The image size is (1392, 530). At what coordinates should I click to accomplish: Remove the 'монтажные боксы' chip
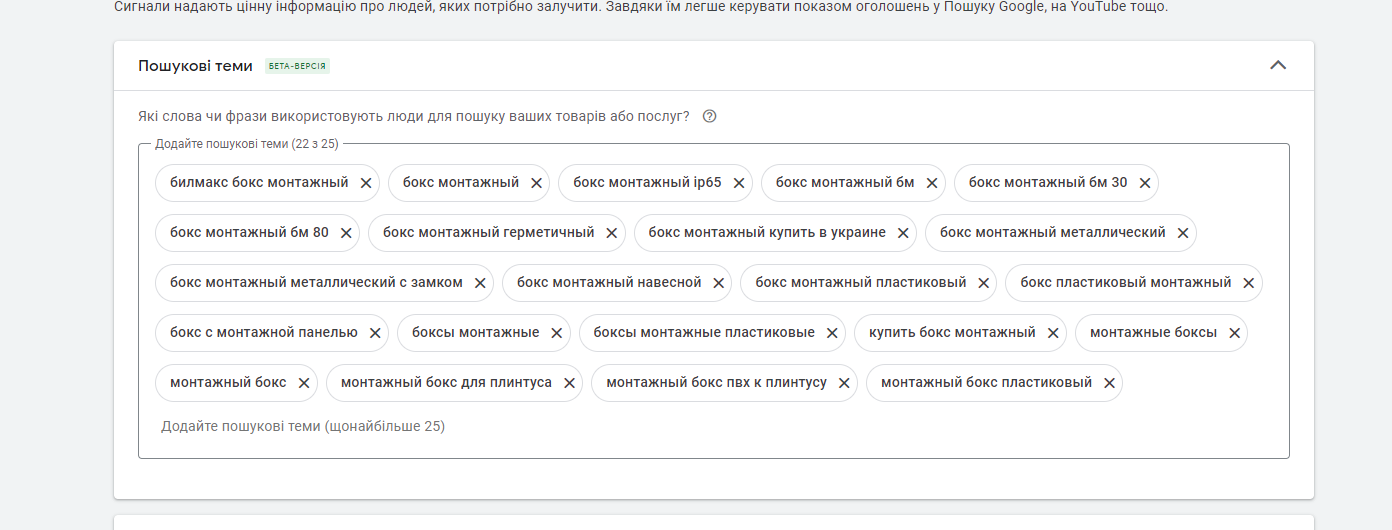[1234, 333]
